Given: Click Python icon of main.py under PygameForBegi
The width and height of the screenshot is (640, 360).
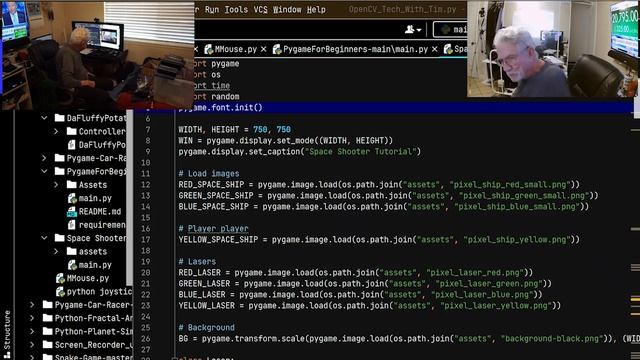Looking at the screenshot, I should [x=72, y=198].
